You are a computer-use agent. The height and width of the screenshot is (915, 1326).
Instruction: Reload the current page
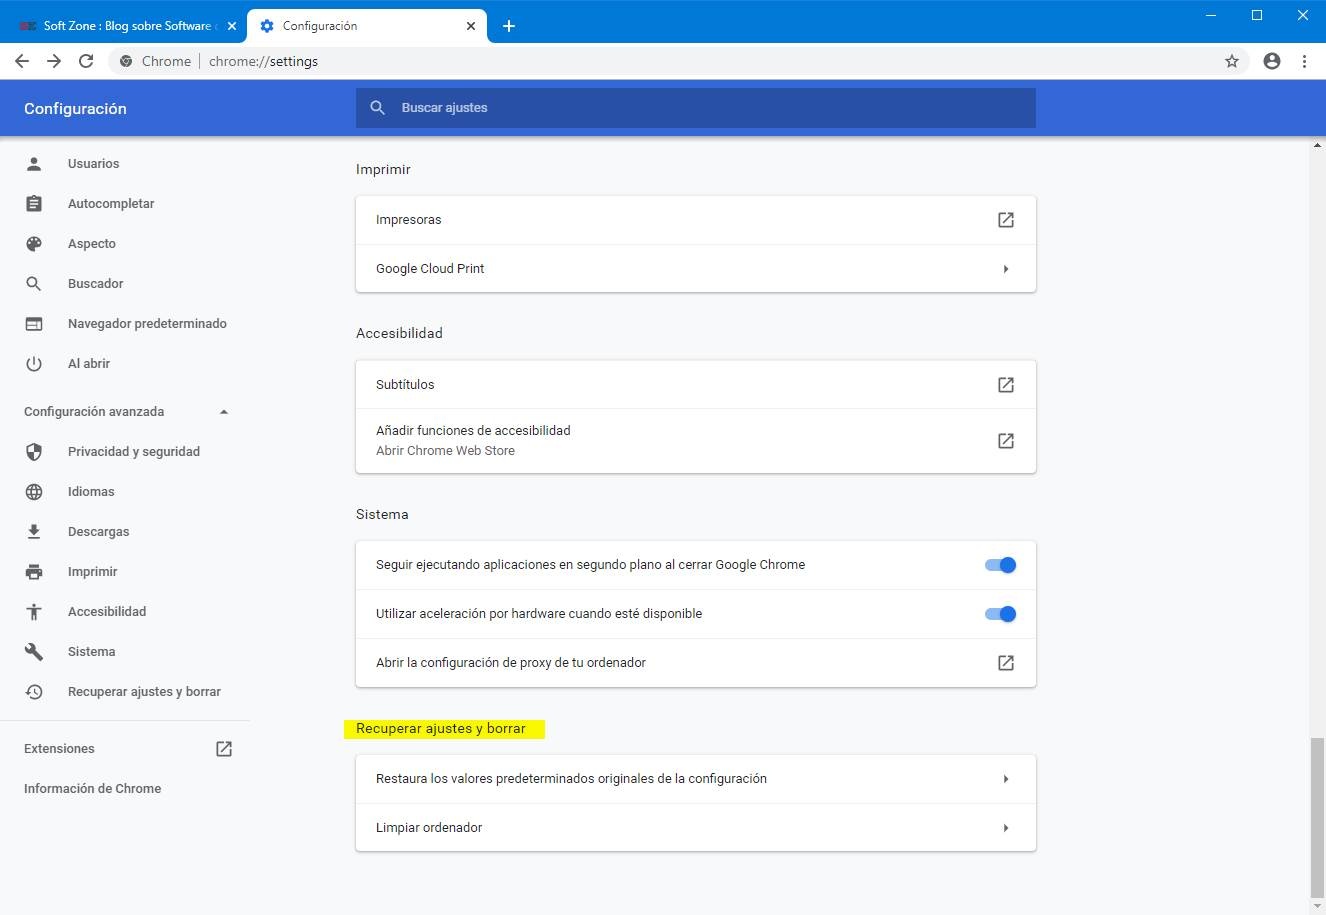(x=86, y=61)
